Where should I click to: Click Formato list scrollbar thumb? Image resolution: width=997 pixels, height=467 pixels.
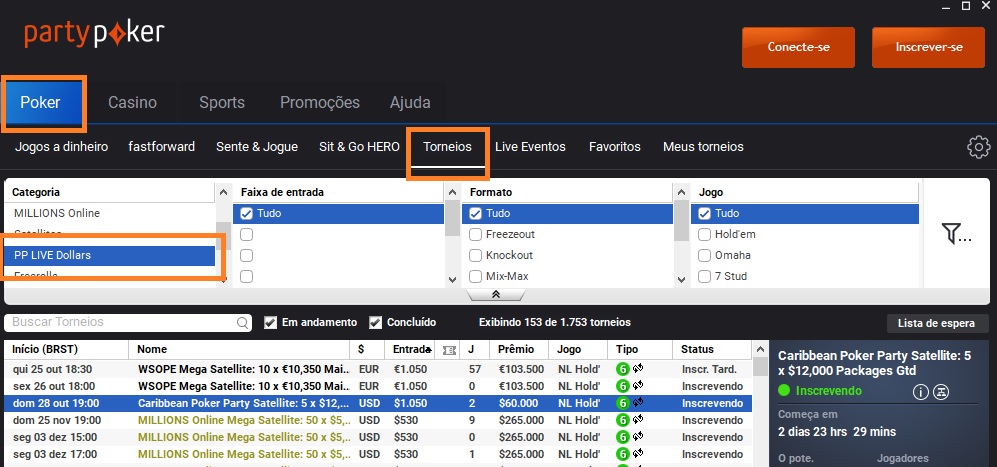click(681, 221)
